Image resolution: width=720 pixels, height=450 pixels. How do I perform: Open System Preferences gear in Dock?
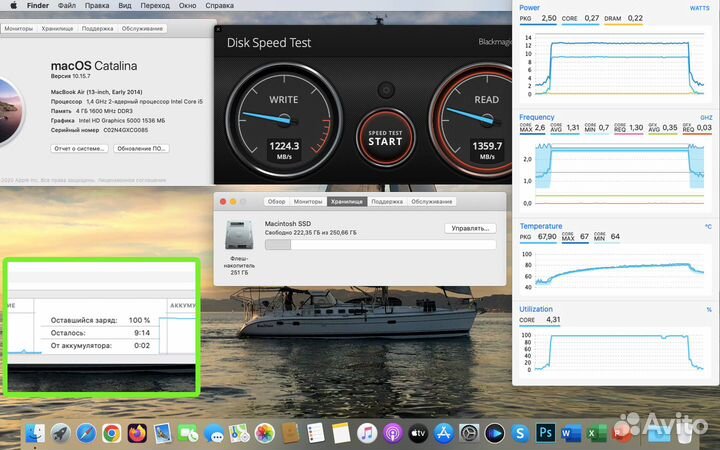tap(469, 433)
